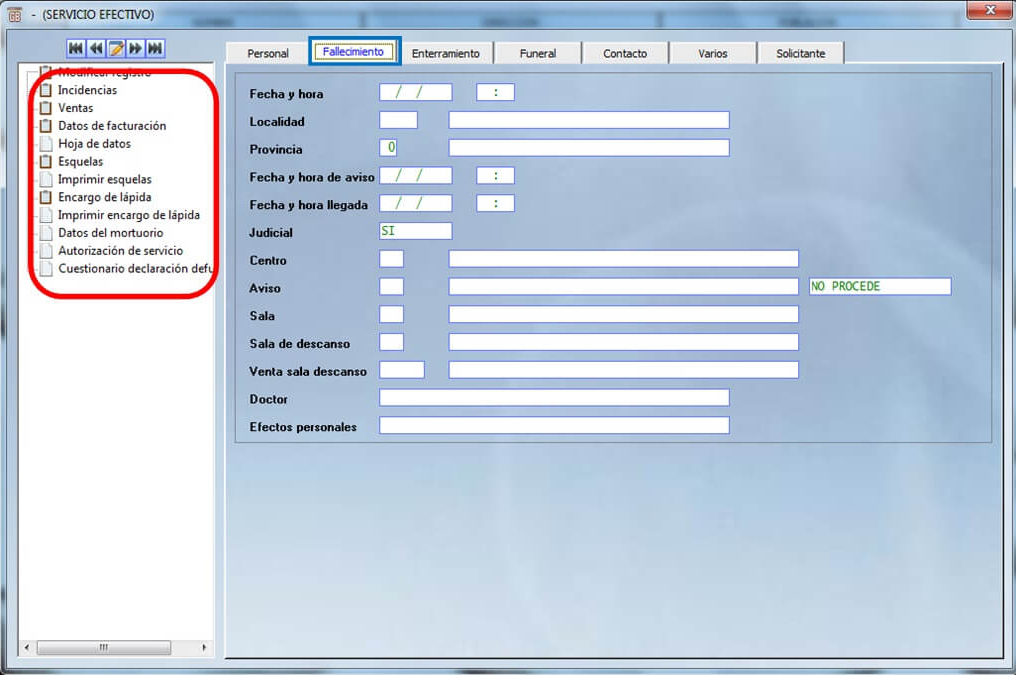The width and height of the screenshot is (1016, 675).
Task: Click the Provincia name field
Action: (589, 148)
